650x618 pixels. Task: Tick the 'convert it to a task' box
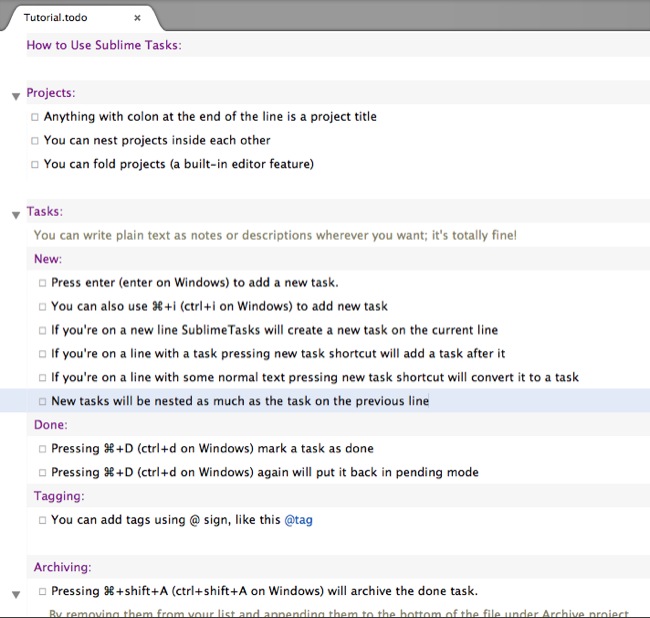coord(42,378)
